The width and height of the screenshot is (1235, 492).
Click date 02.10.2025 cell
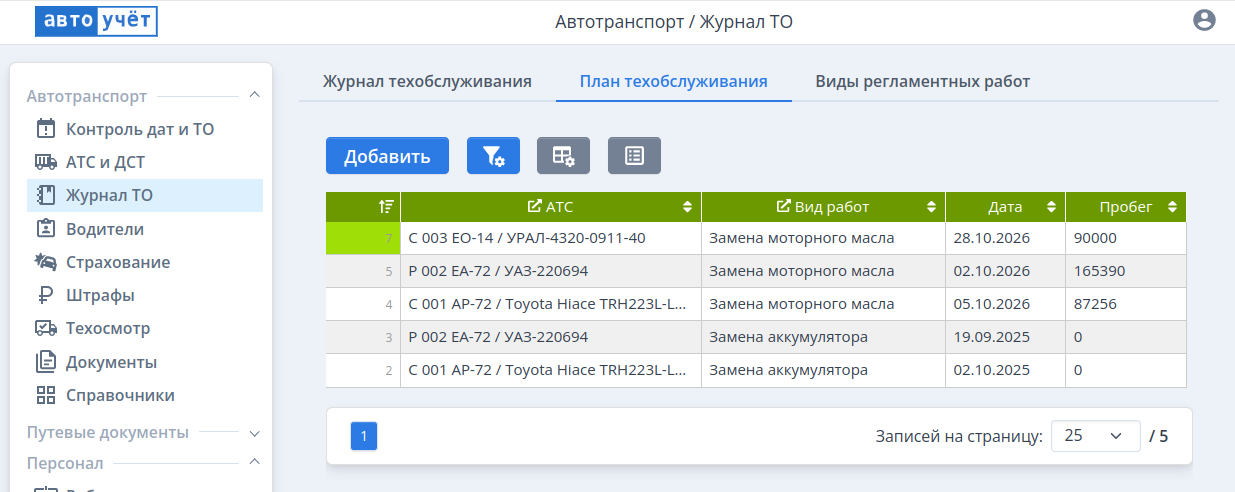click(1005, 370)
